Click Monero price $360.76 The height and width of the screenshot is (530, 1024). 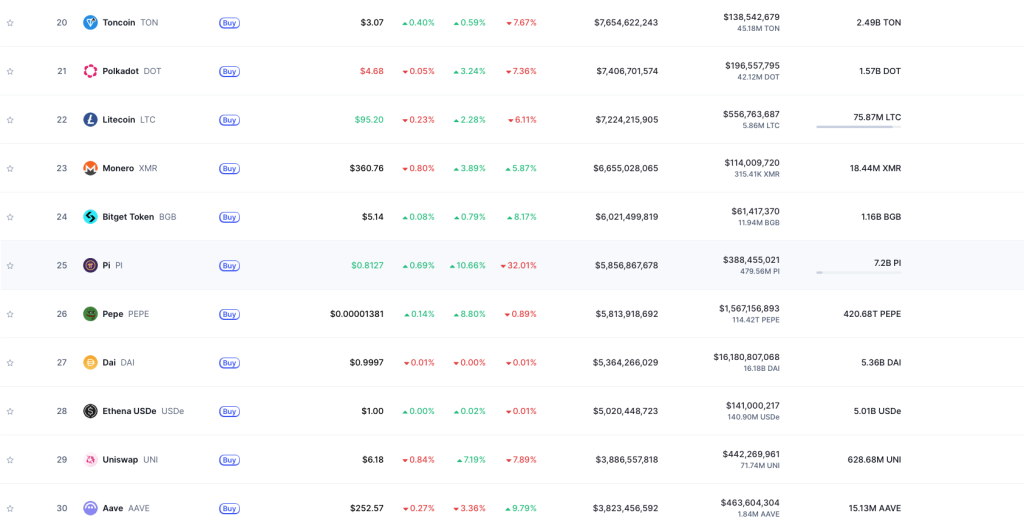pyautogui.click(x=366, y=168)
